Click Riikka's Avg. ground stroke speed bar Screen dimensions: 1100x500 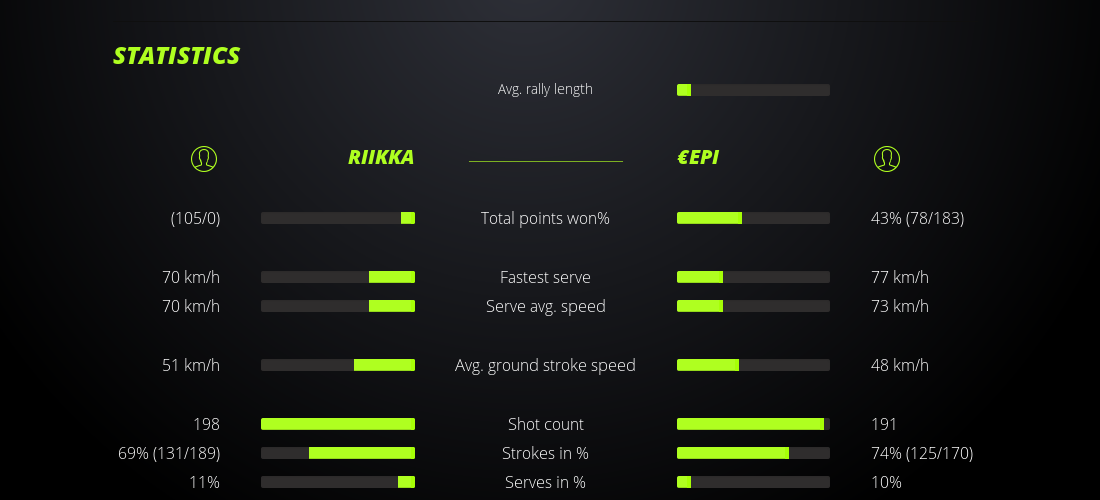pyautogui.click(x=338, y=365)
